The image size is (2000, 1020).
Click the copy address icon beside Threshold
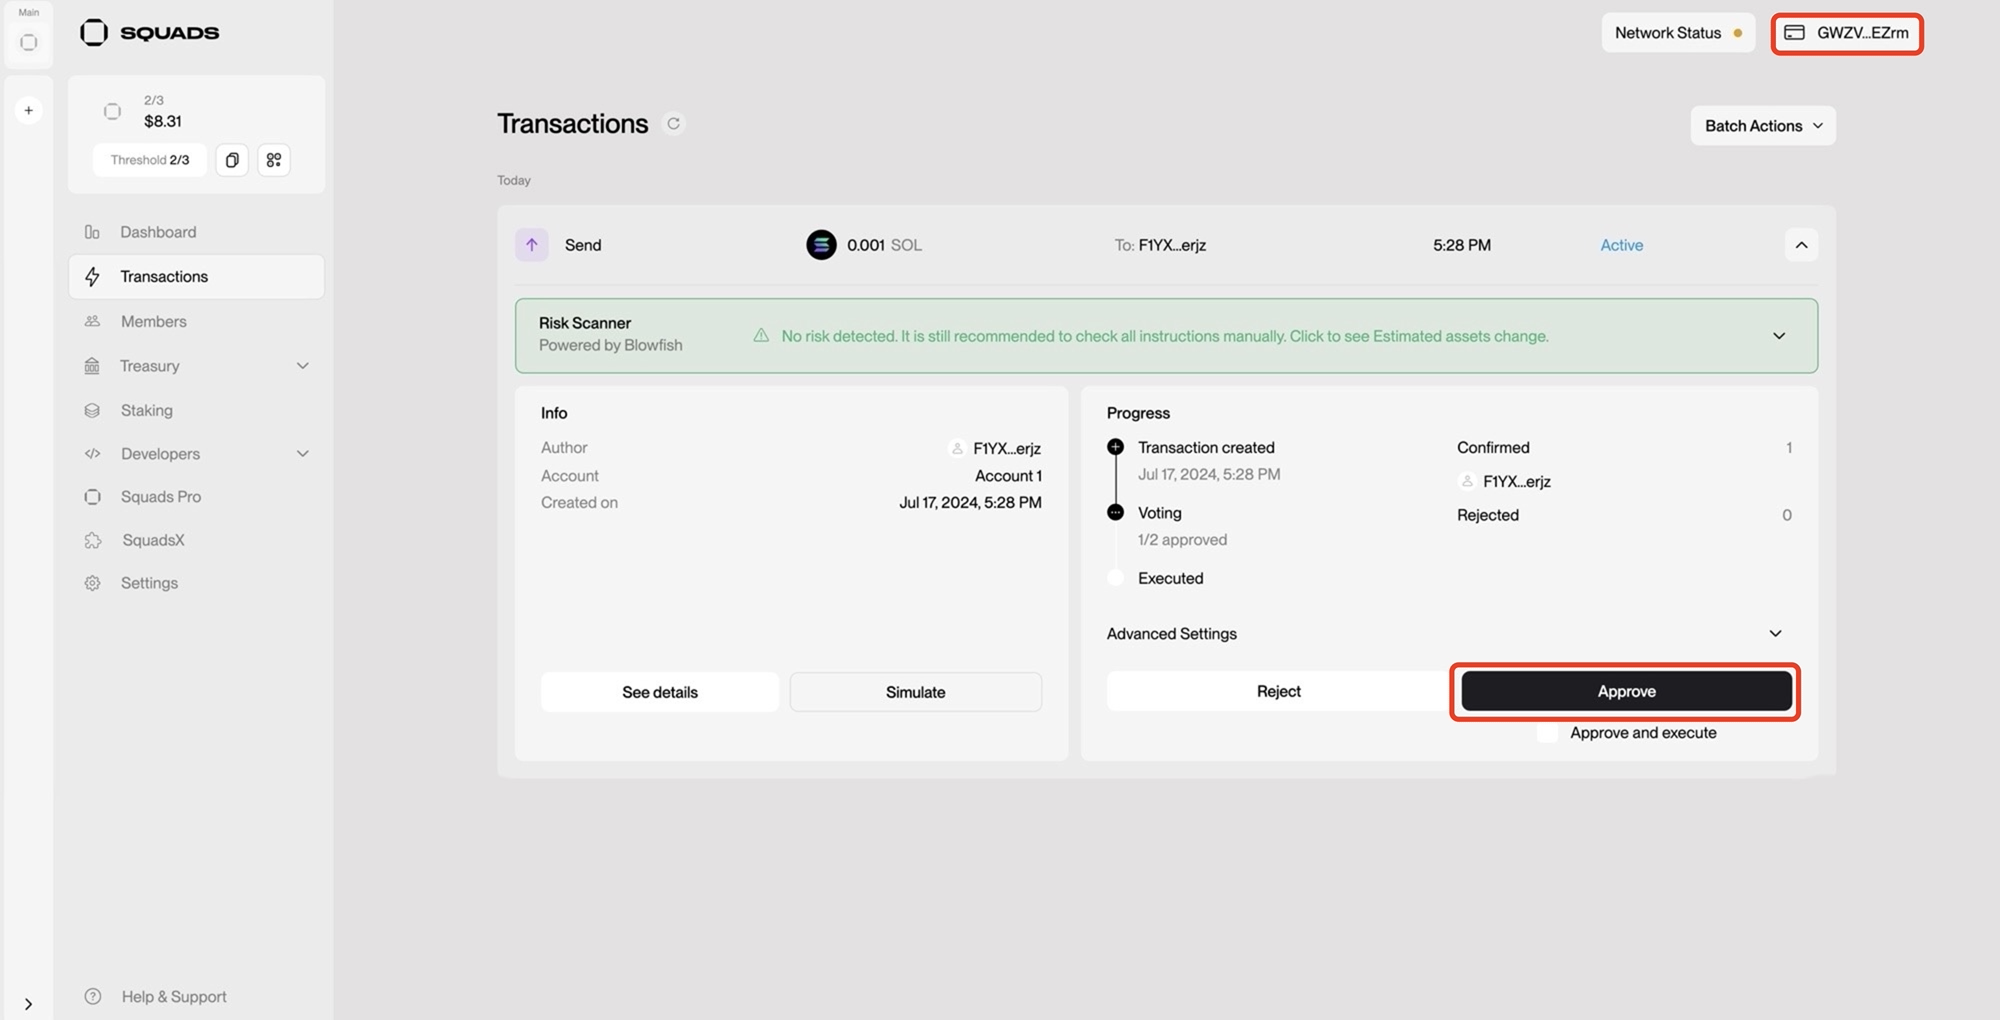(232, 160)
